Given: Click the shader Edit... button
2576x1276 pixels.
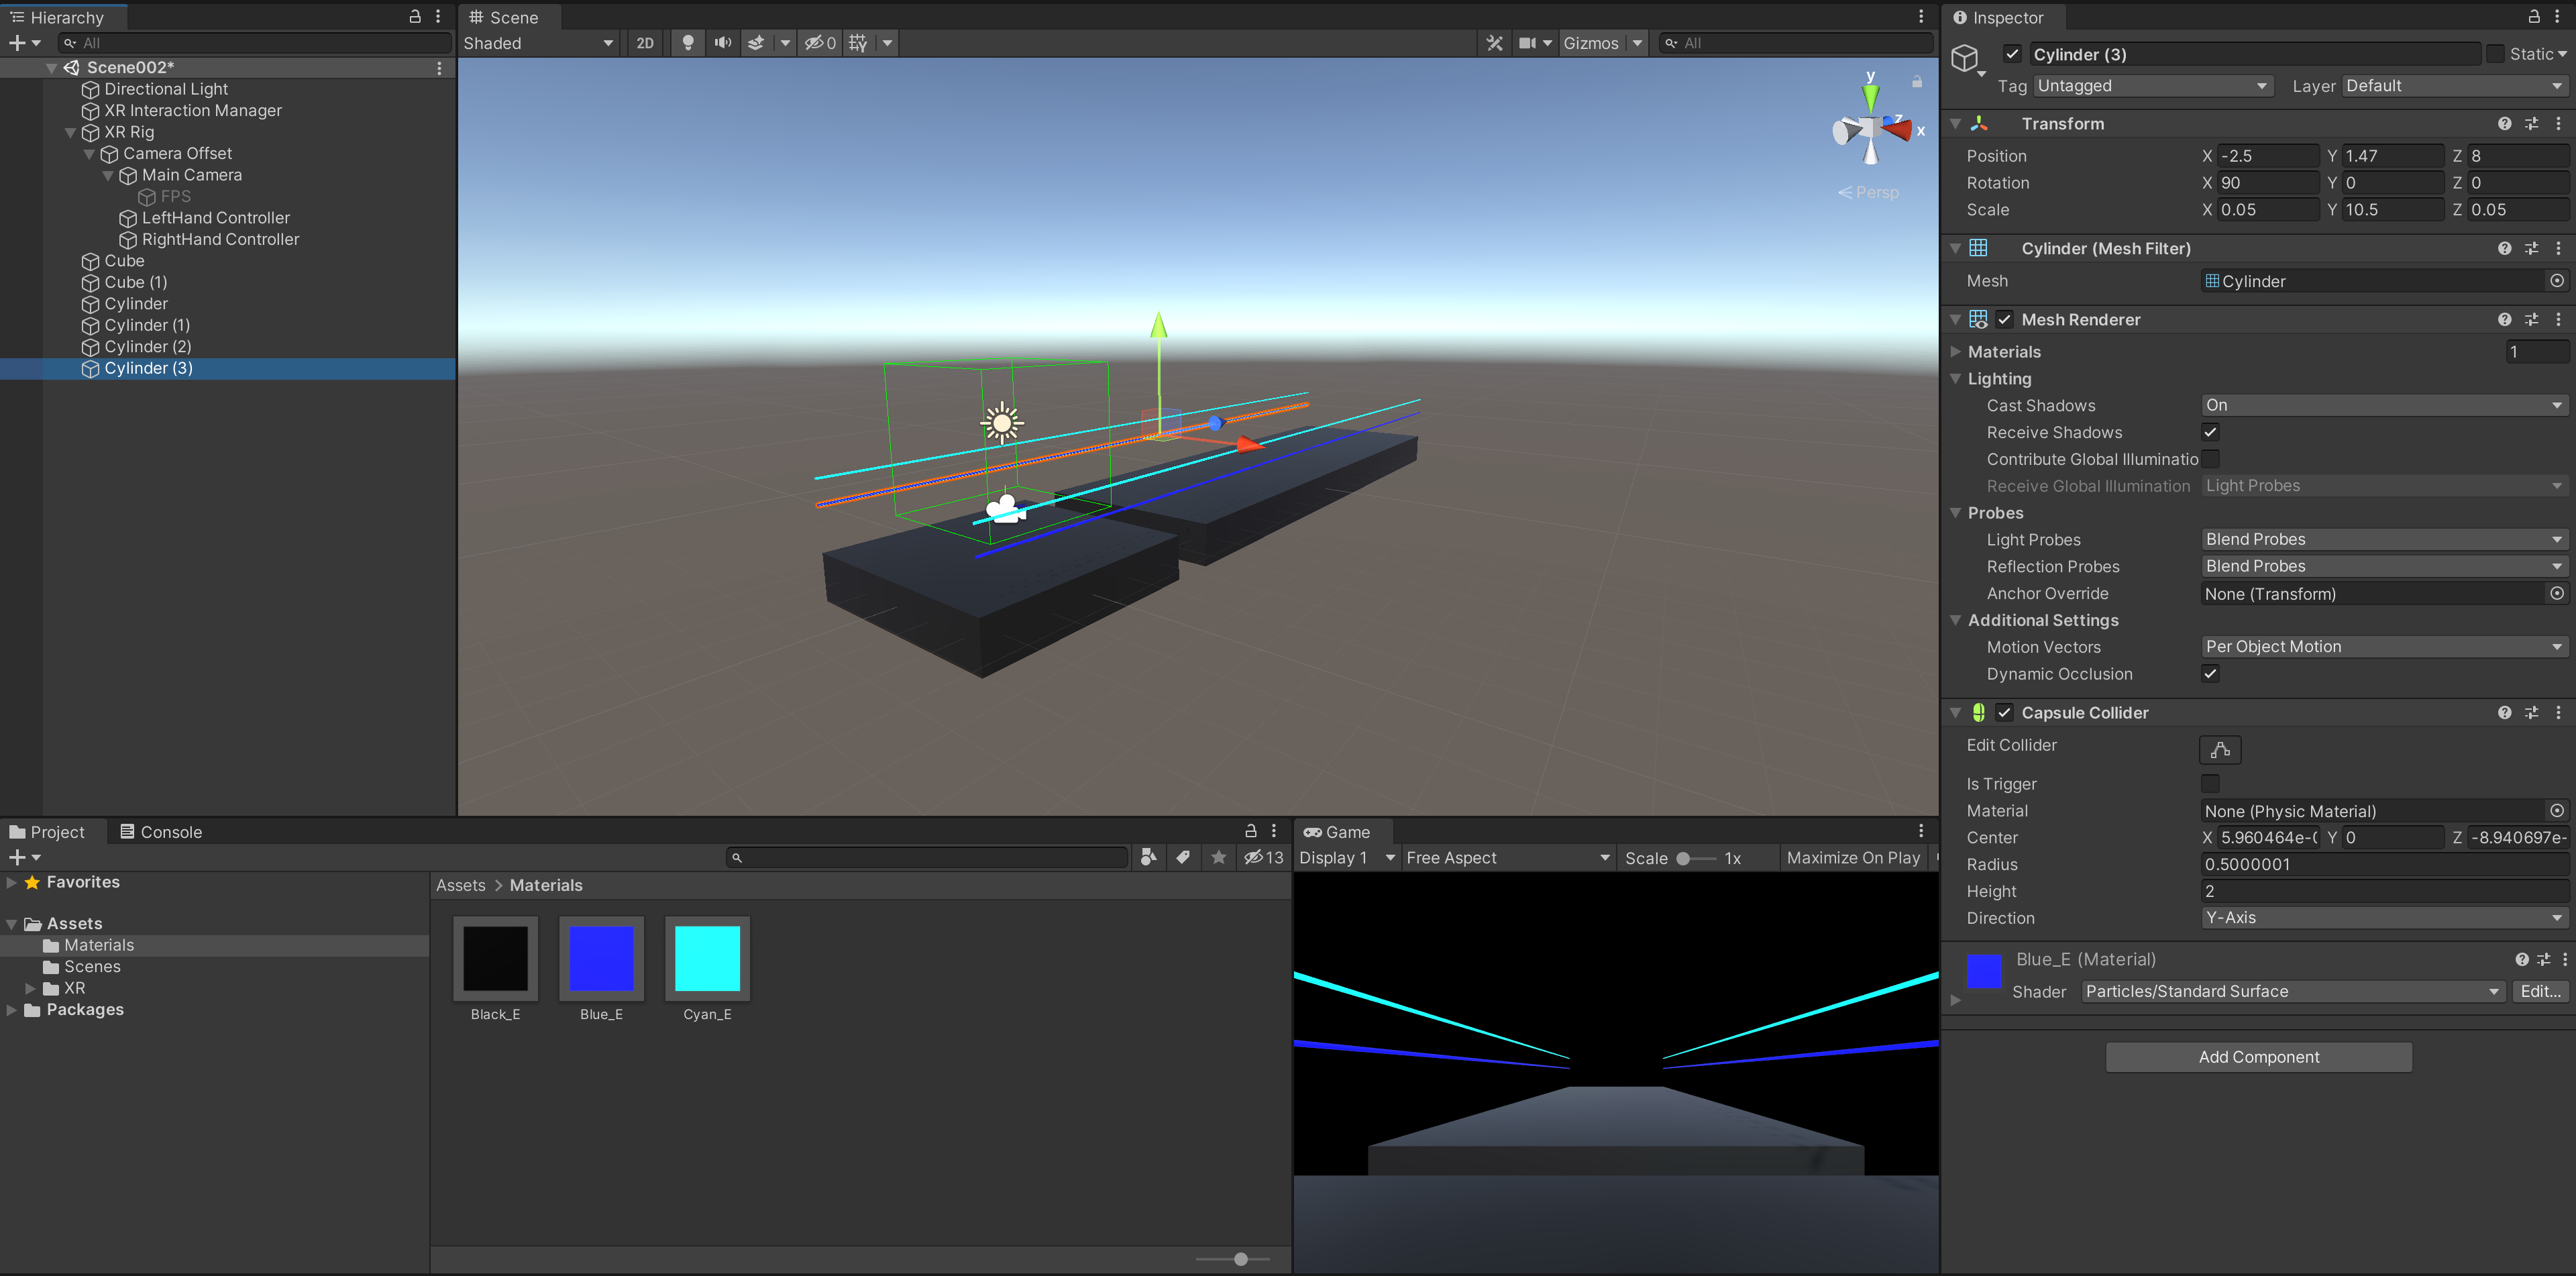Looking at the screenshot, I should pyautogui.click(x=2539, y=991).
